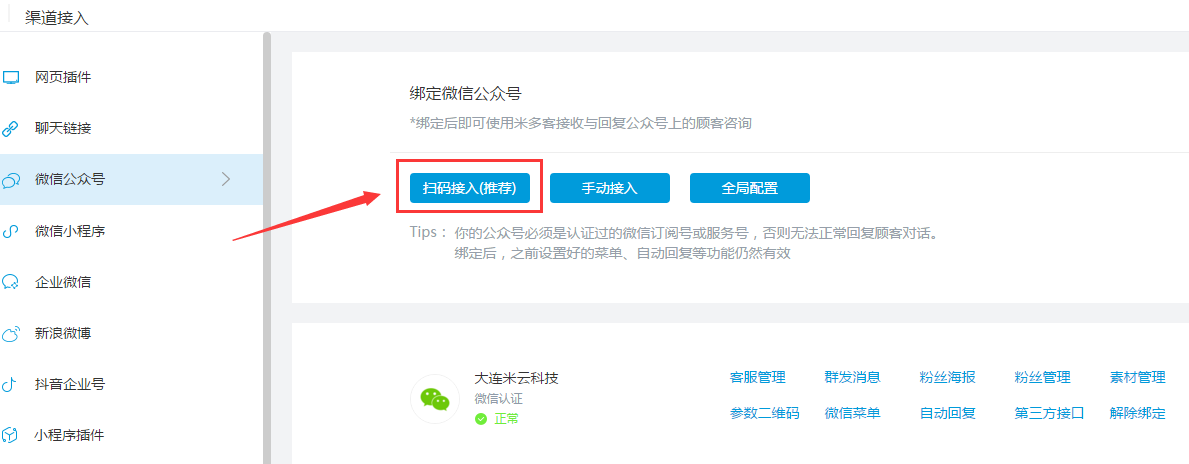Screen dimensions: 1189x464
Task: Open the 微信菜单 link
Action: point(852,413)
